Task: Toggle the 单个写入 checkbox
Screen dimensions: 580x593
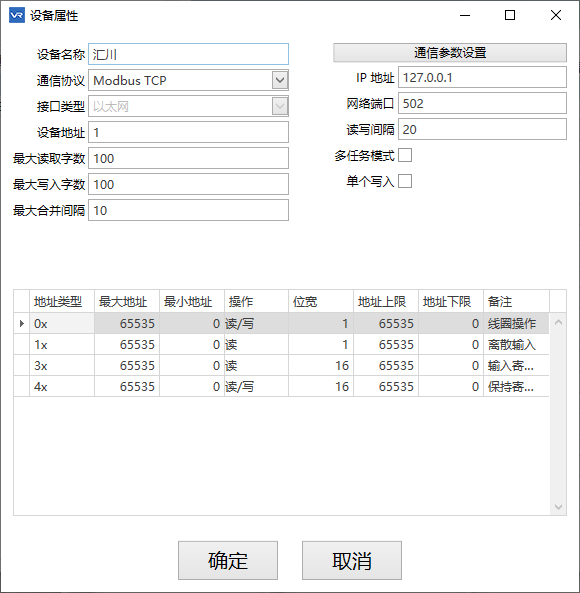Action: (405, 181)
